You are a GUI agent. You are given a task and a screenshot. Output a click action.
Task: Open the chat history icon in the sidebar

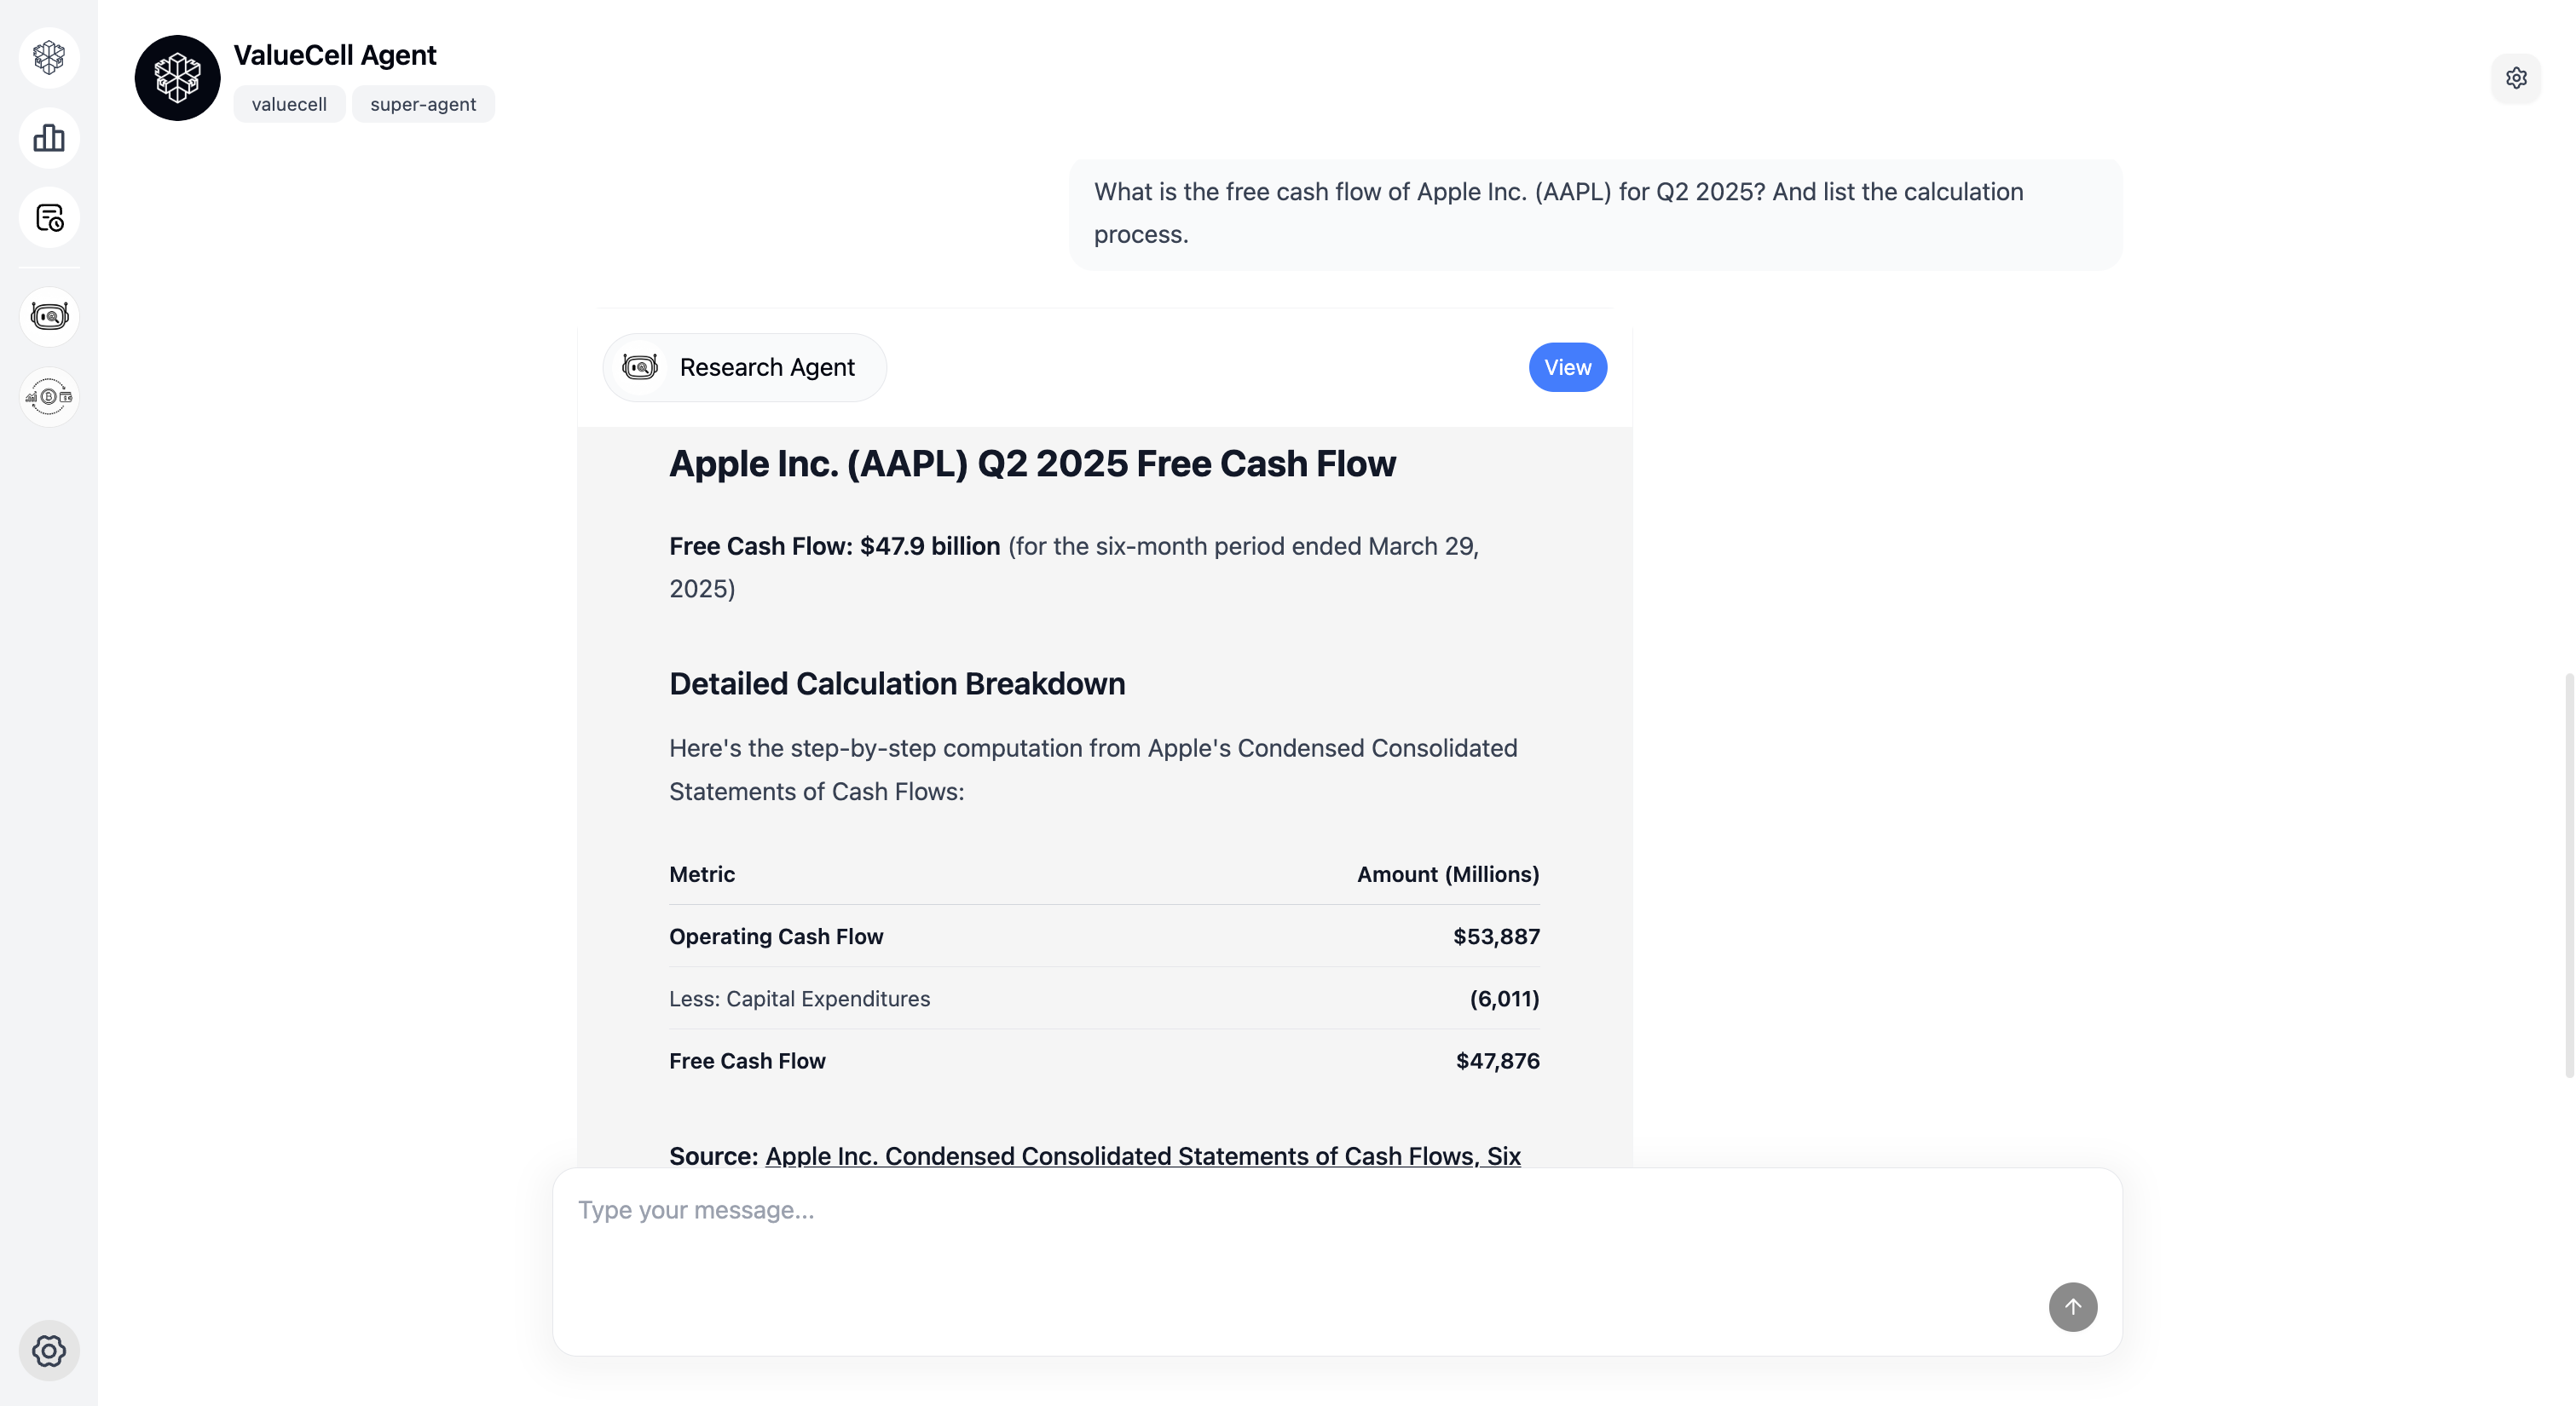tap(49, 216)
